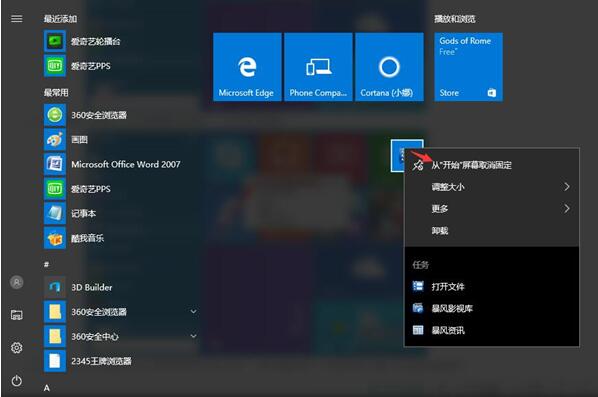Click the 画图 text label
Viewport: 598px width, 397px height.
(x=79, y=140)
